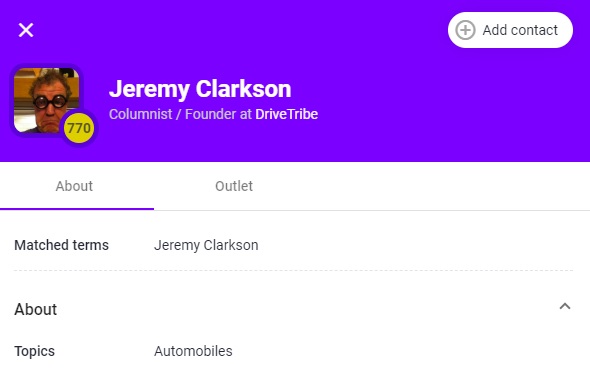Click the plus circle icon in Add contact
Image resolution: width=590 pixels, height=373 pixels.
tap(465, 30)
